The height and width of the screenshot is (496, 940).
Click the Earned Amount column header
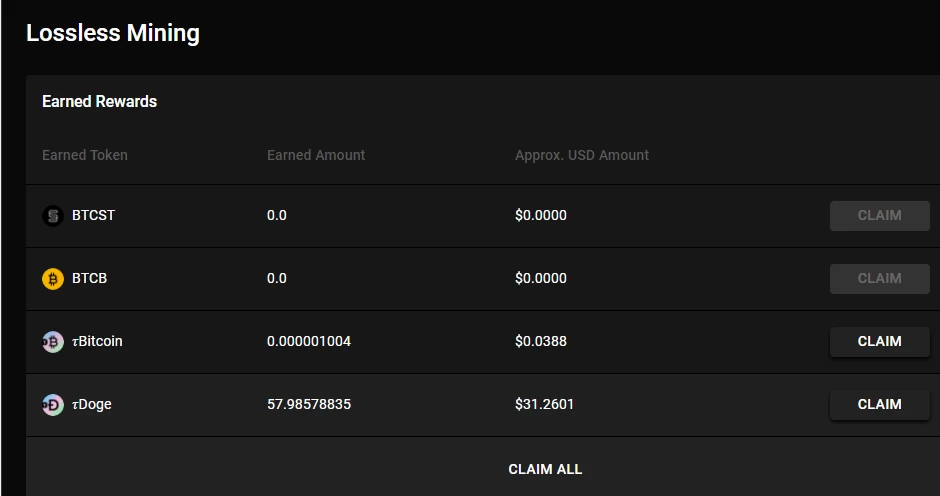click(x=316, y=155)
